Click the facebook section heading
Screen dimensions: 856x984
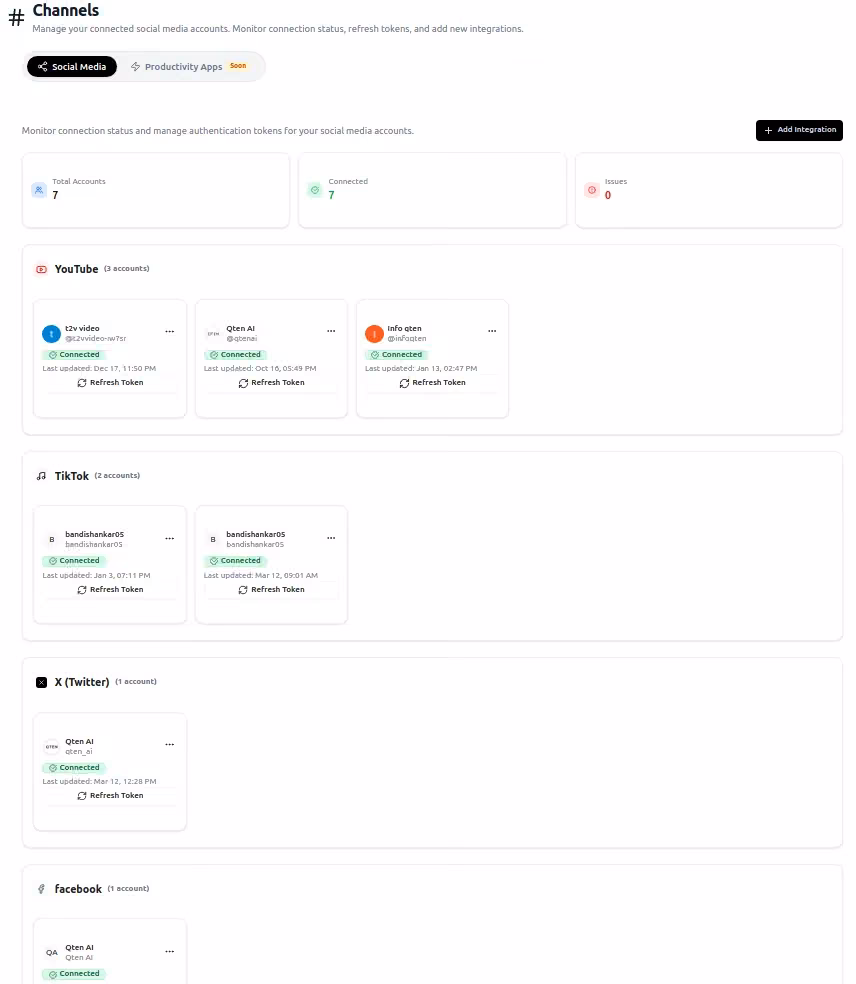pyautogui.click(x=78, y=889)
